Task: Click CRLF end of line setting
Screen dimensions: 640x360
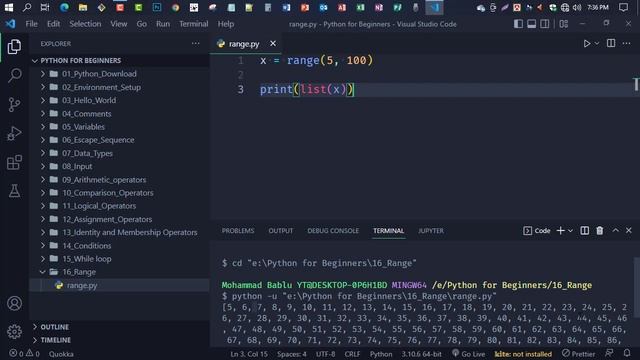Action: coord(352,354)
